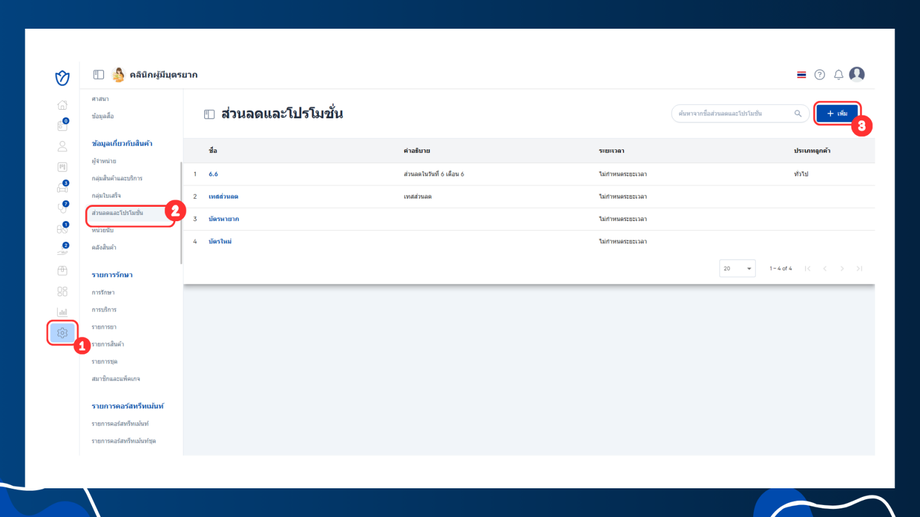The height and width of the screenshot is (517, 920).
Task: Open the ข้อมูลสื่อ sidebar menu item
Action: [x=103, y=116]
